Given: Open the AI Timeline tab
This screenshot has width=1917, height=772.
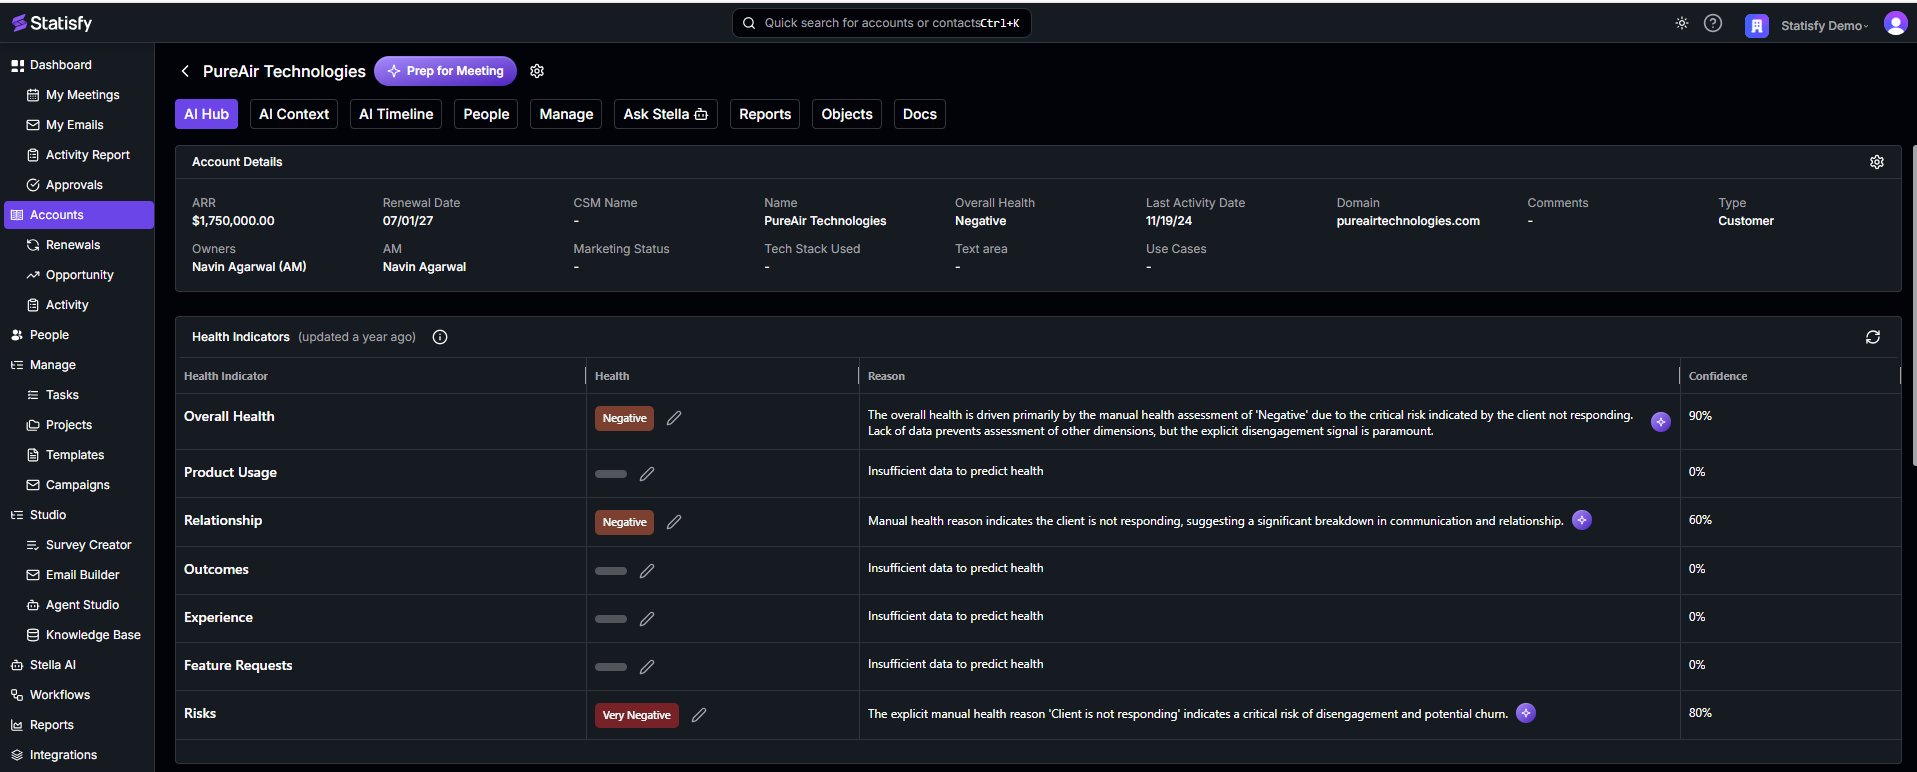Looking at the screenshot, I should coord(396,114).
